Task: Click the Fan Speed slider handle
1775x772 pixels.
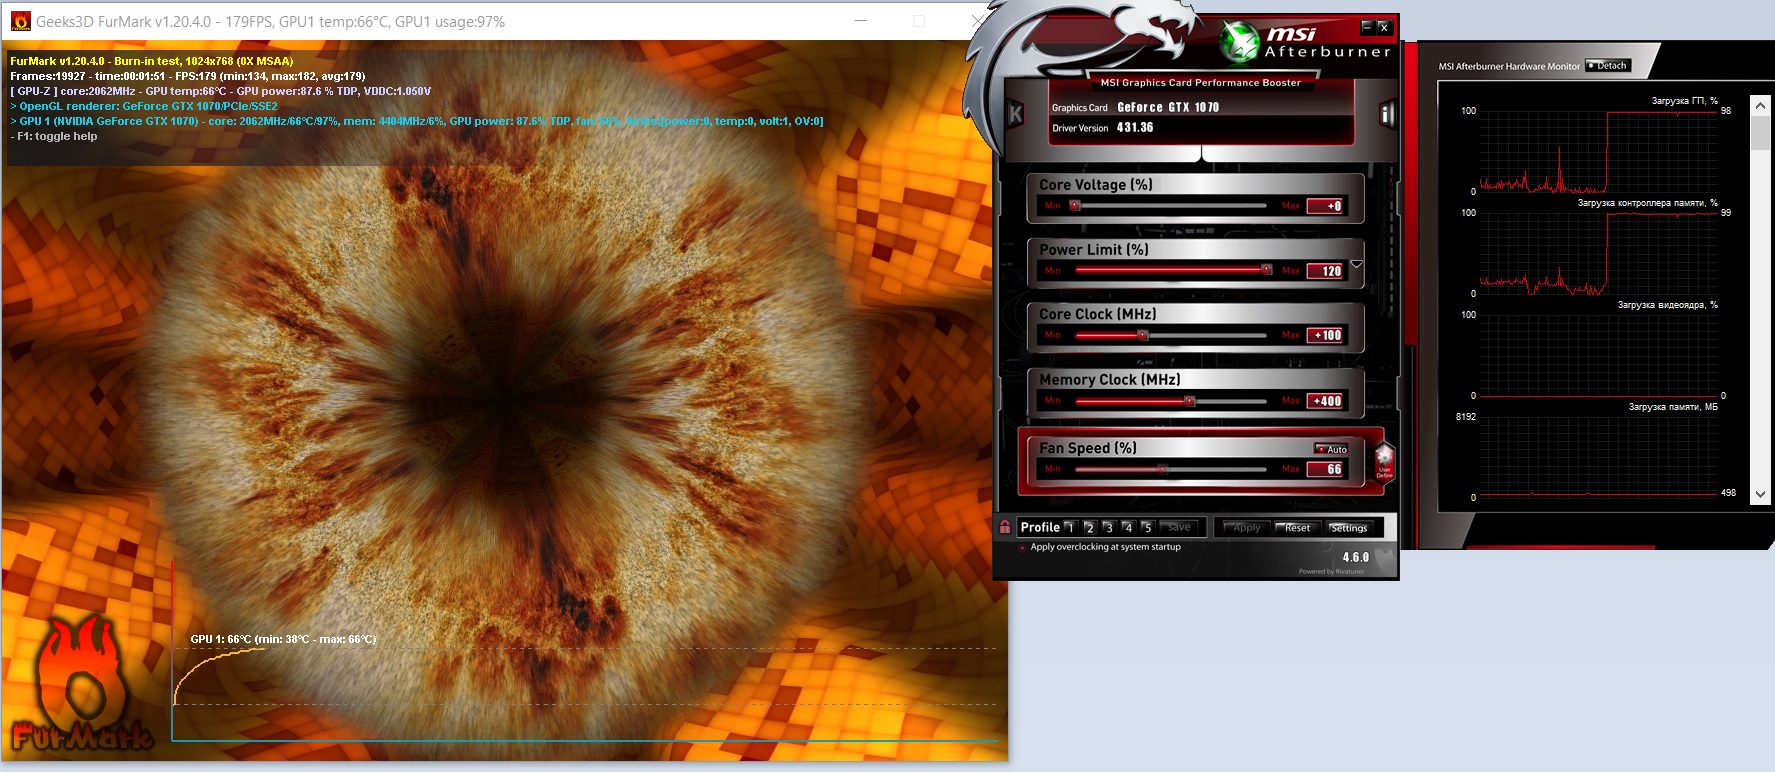Action: (1162, 469)
